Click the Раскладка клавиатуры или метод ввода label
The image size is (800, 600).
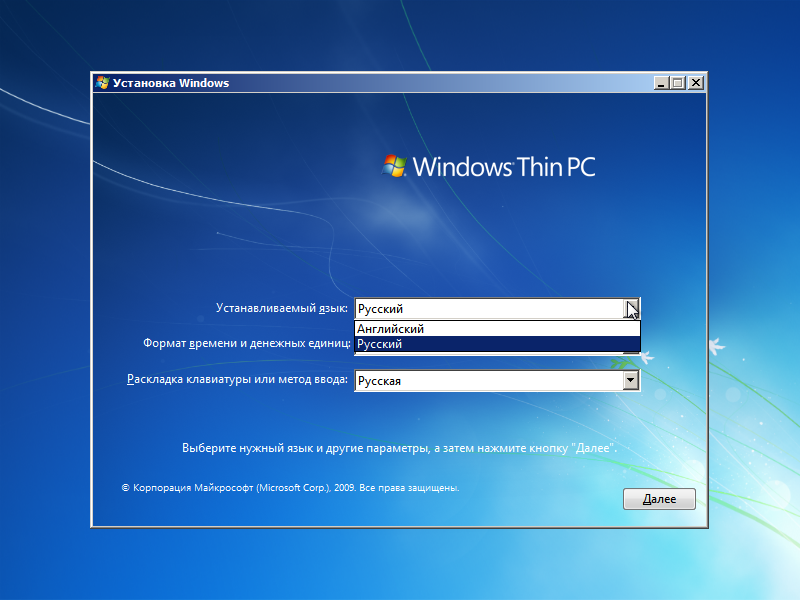pos(237,380)
